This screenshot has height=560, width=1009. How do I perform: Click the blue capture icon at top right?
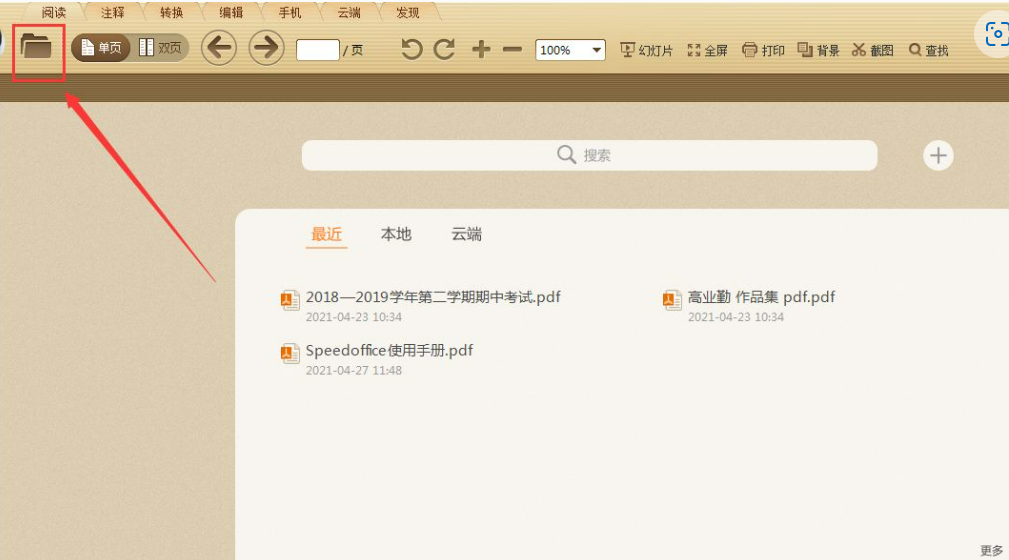[x=995, y=33]
